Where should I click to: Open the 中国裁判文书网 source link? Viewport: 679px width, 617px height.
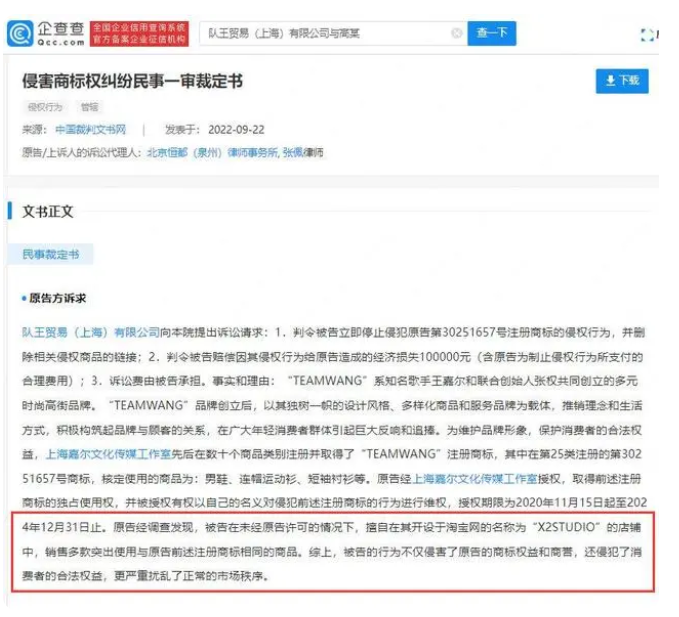click(91, 129)
